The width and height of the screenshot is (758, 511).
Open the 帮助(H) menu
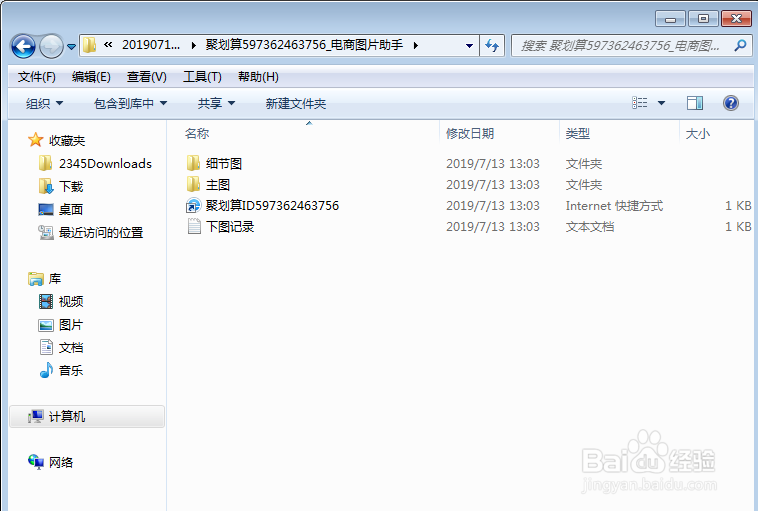258,77
